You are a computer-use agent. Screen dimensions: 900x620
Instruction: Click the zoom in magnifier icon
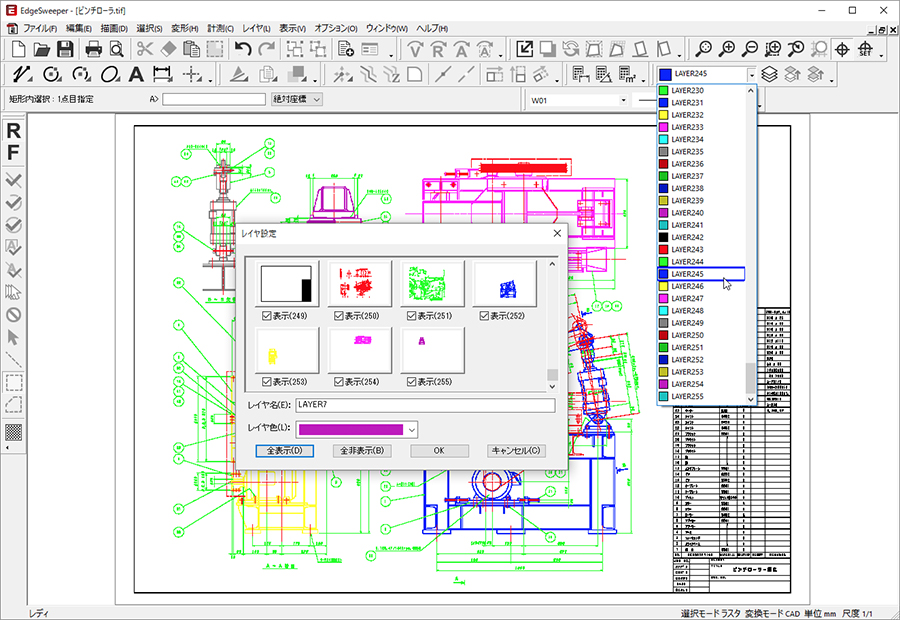pyautogui.click(x=727, y=48)
